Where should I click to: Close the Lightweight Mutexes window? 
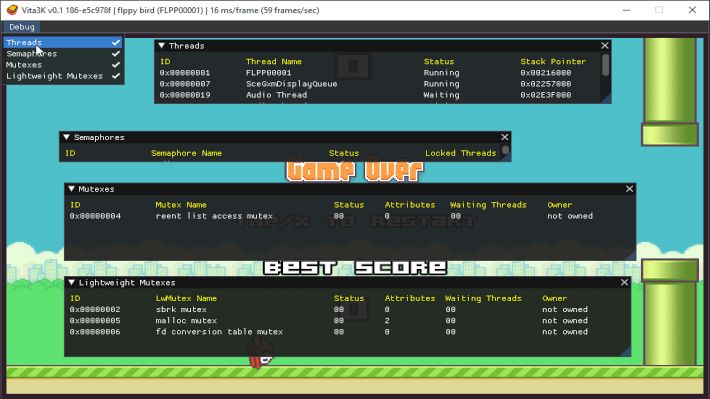[624, 283]
